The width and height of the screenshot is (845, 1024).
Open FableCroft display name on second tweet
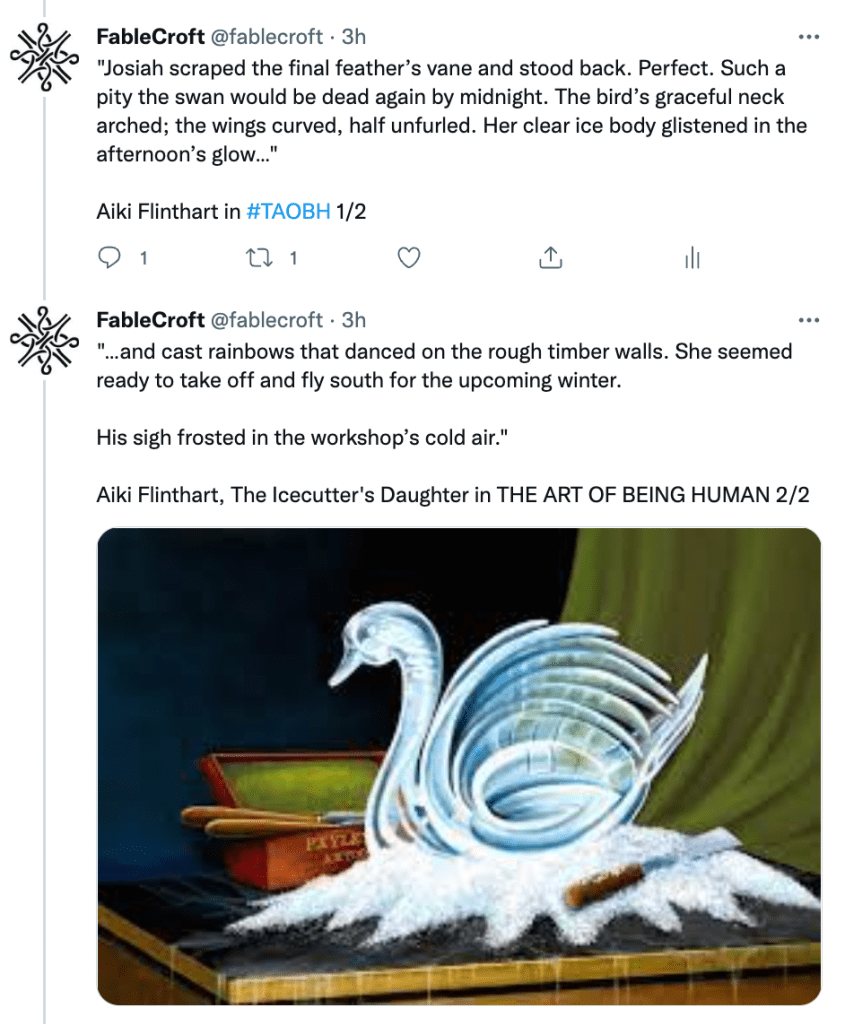[x=150, y=320]
